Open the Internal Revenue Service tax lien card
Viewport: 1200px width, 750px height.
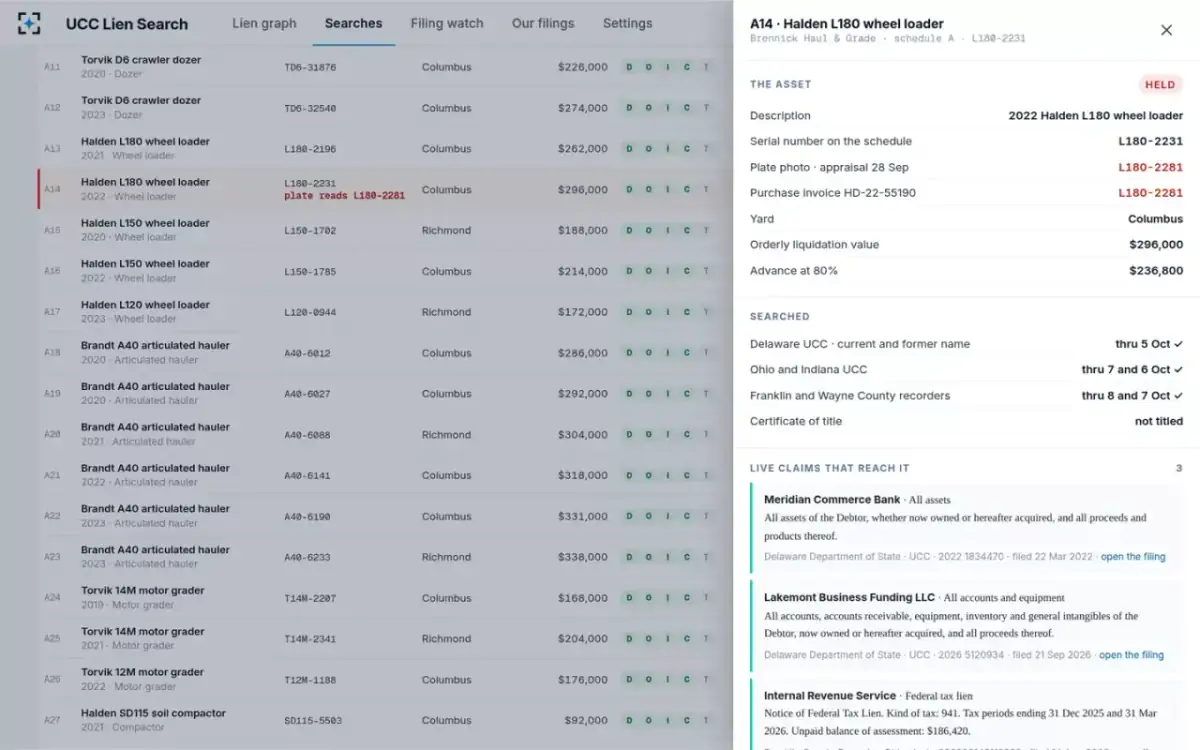click(966, 714)
